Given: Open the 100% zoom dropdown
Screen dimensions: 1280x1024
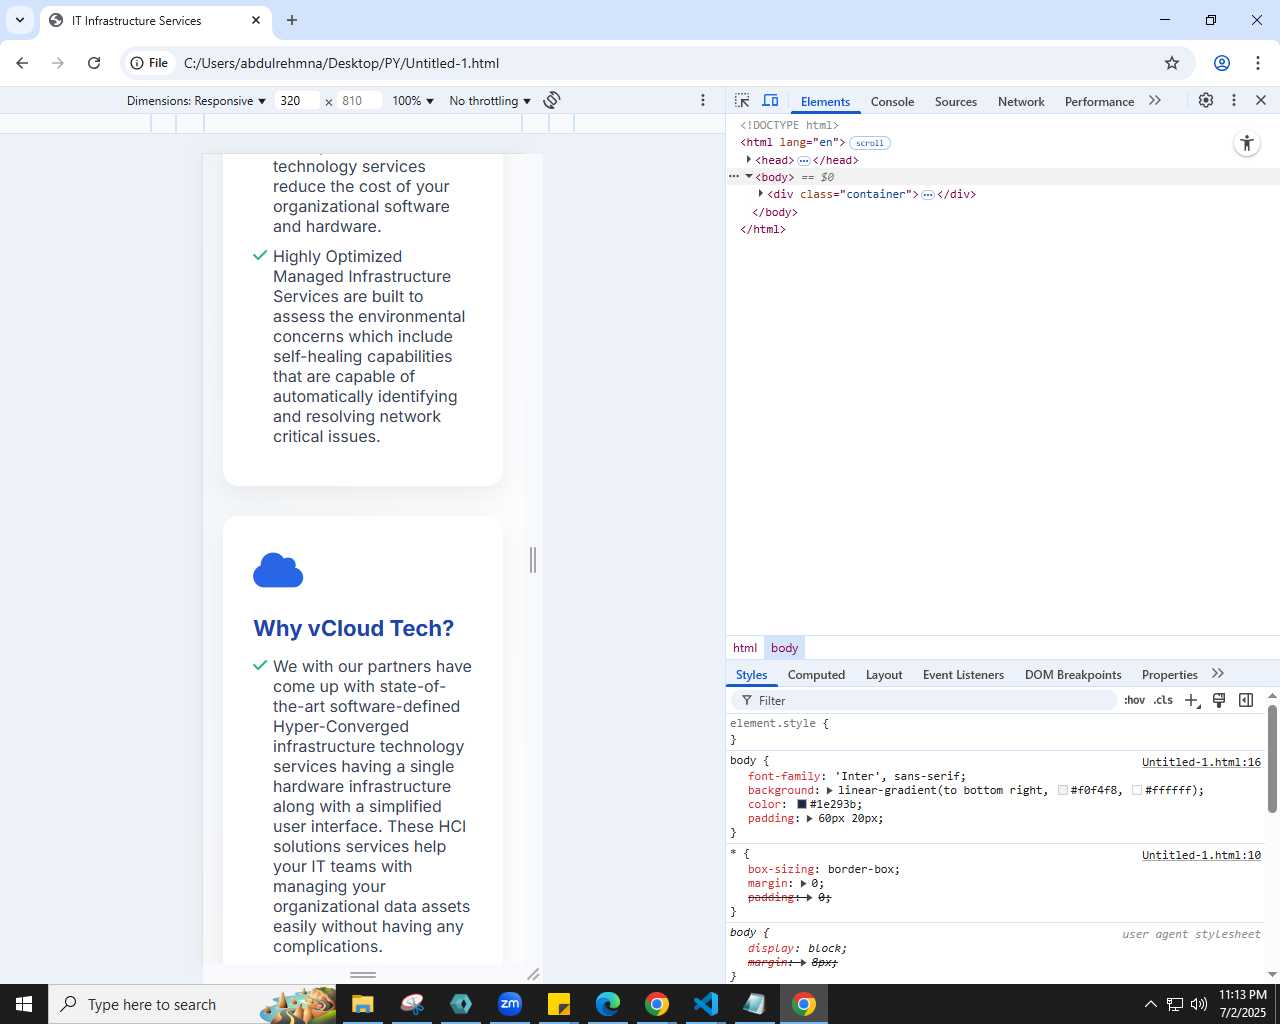Looking at the screenshot, I should (413, 101).
